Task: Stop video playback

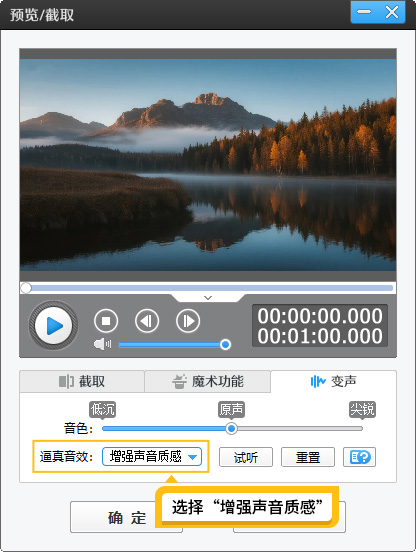Action: [106, 321]
